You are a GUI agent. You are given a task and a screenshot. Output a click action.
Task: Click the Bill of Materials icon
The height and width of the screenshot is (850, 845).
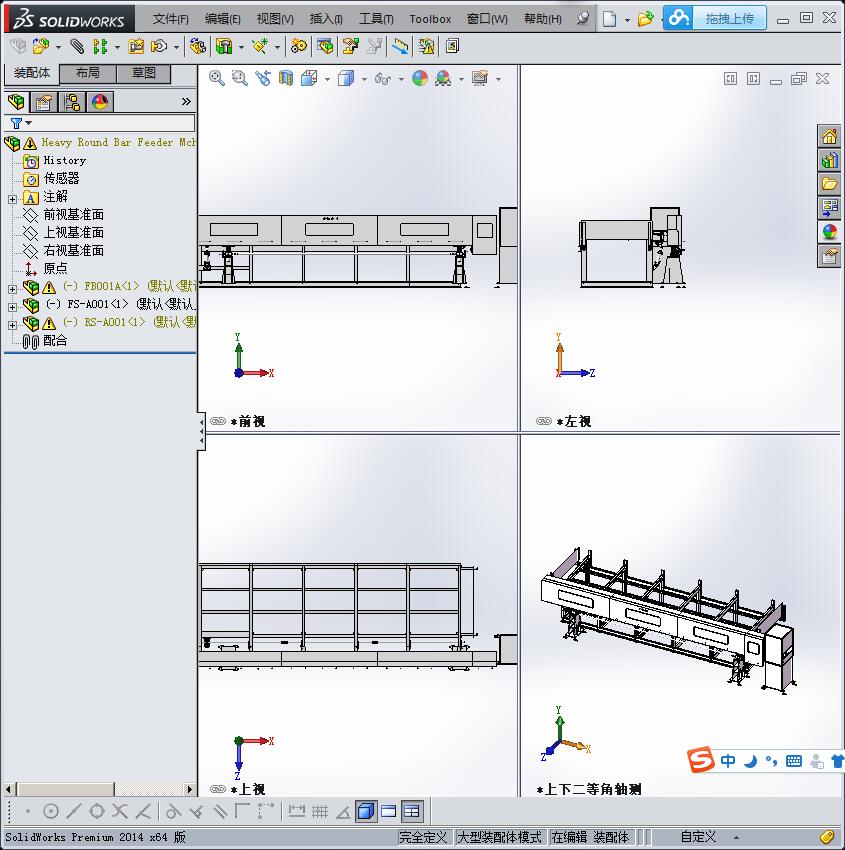(325, 47)
